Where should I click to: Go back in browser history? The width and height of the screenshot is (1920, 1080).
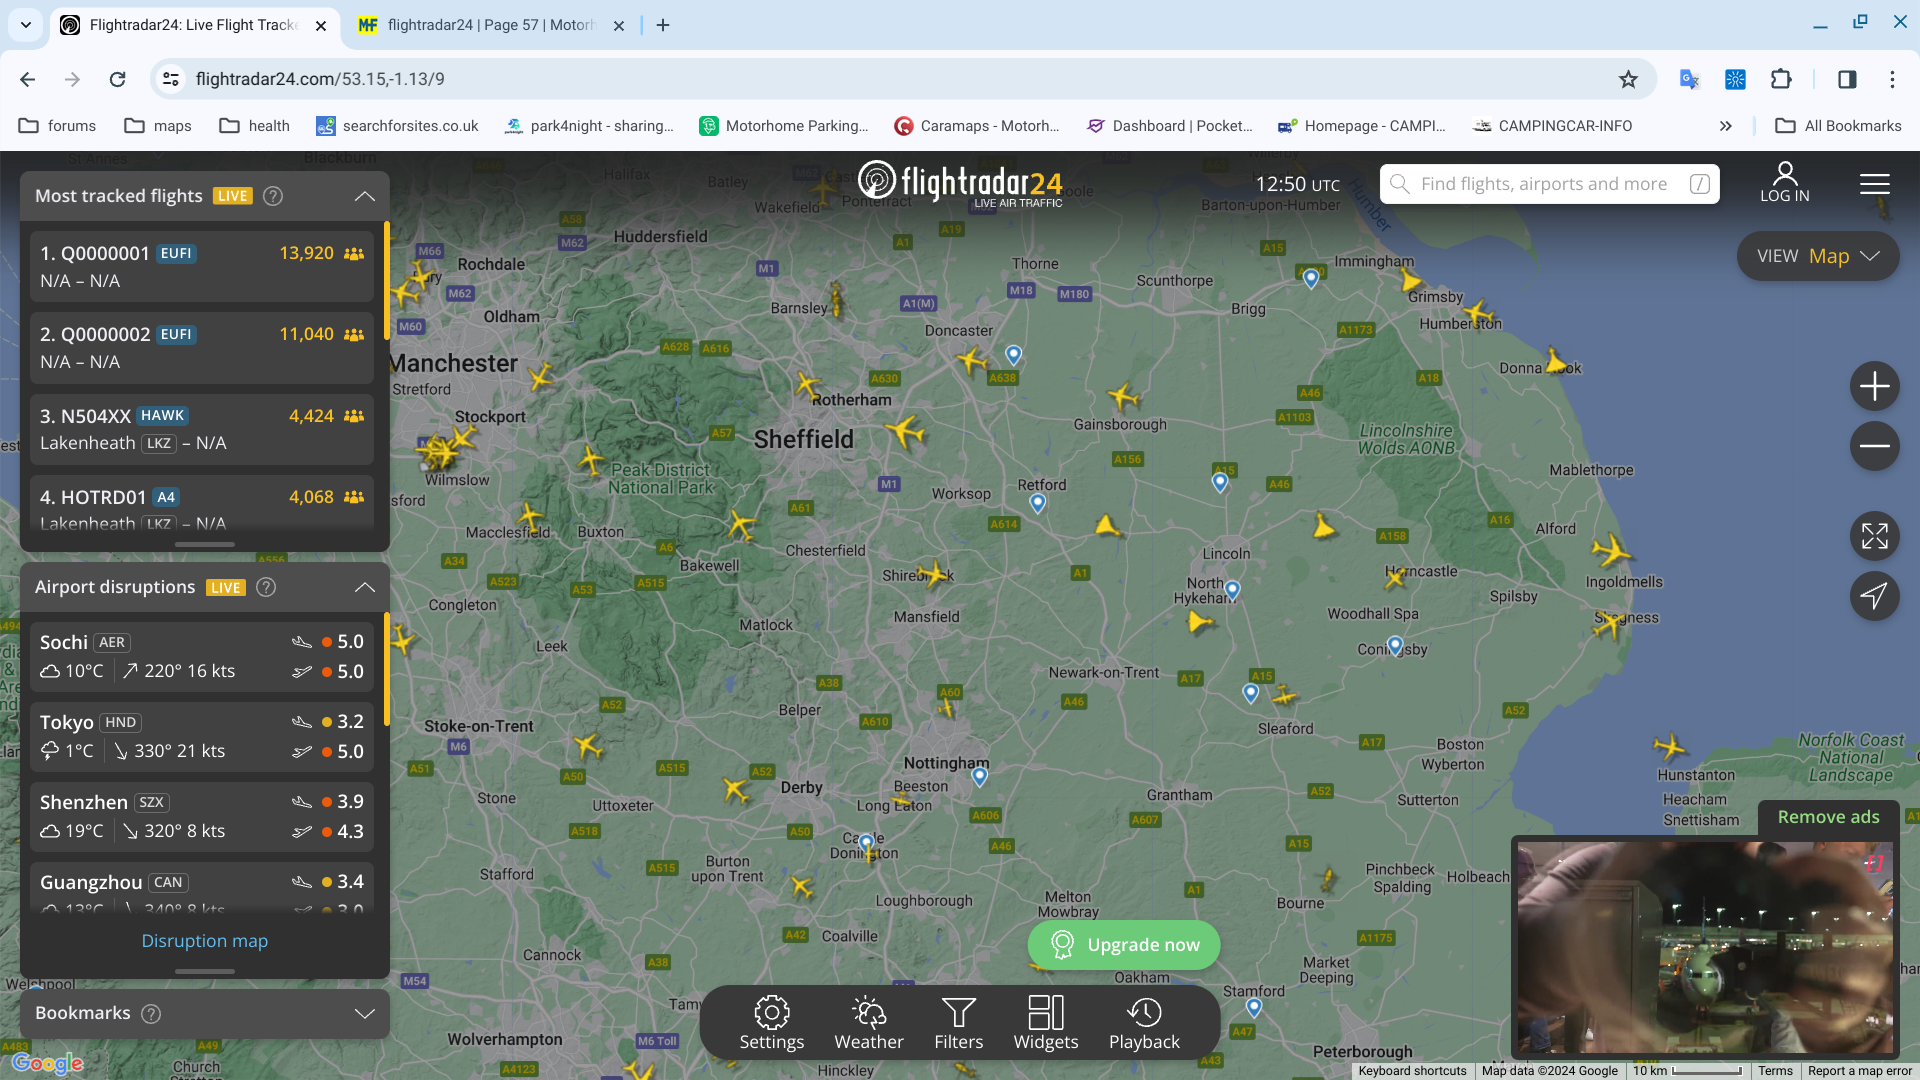pyautogui.click(x=28, y=79)
